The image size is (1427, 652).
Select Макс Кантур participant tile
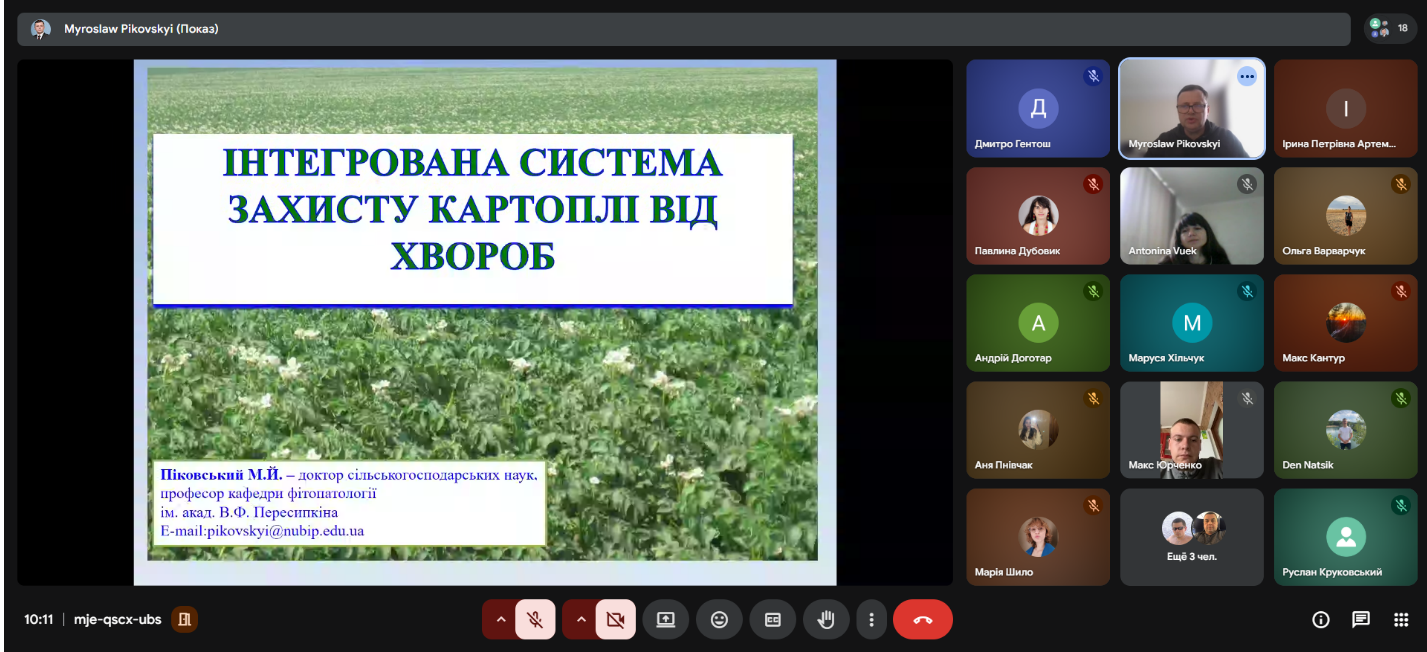1346,323
